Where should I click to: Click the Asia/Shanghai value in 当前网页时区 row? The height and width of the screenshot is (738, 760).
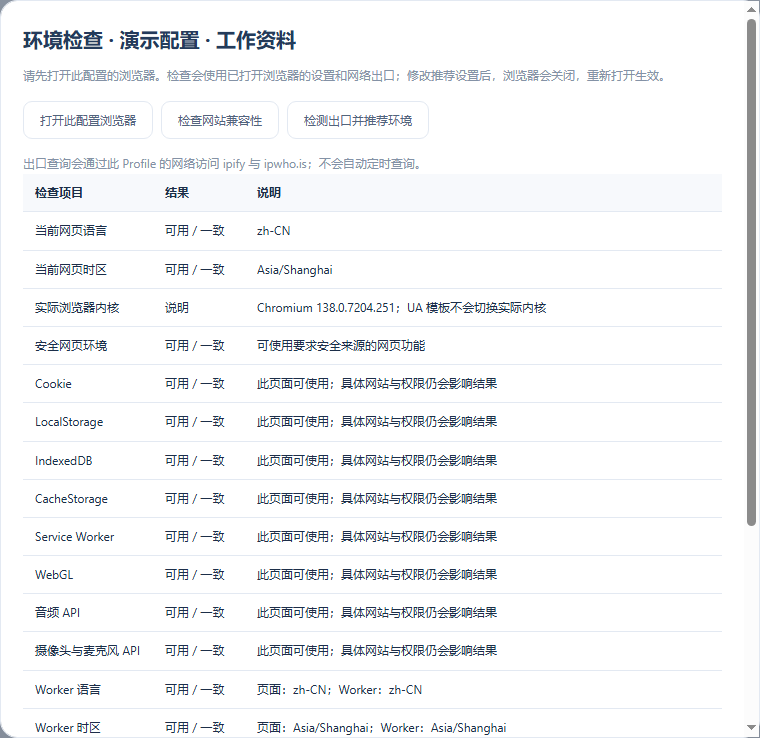coord(295,269)
